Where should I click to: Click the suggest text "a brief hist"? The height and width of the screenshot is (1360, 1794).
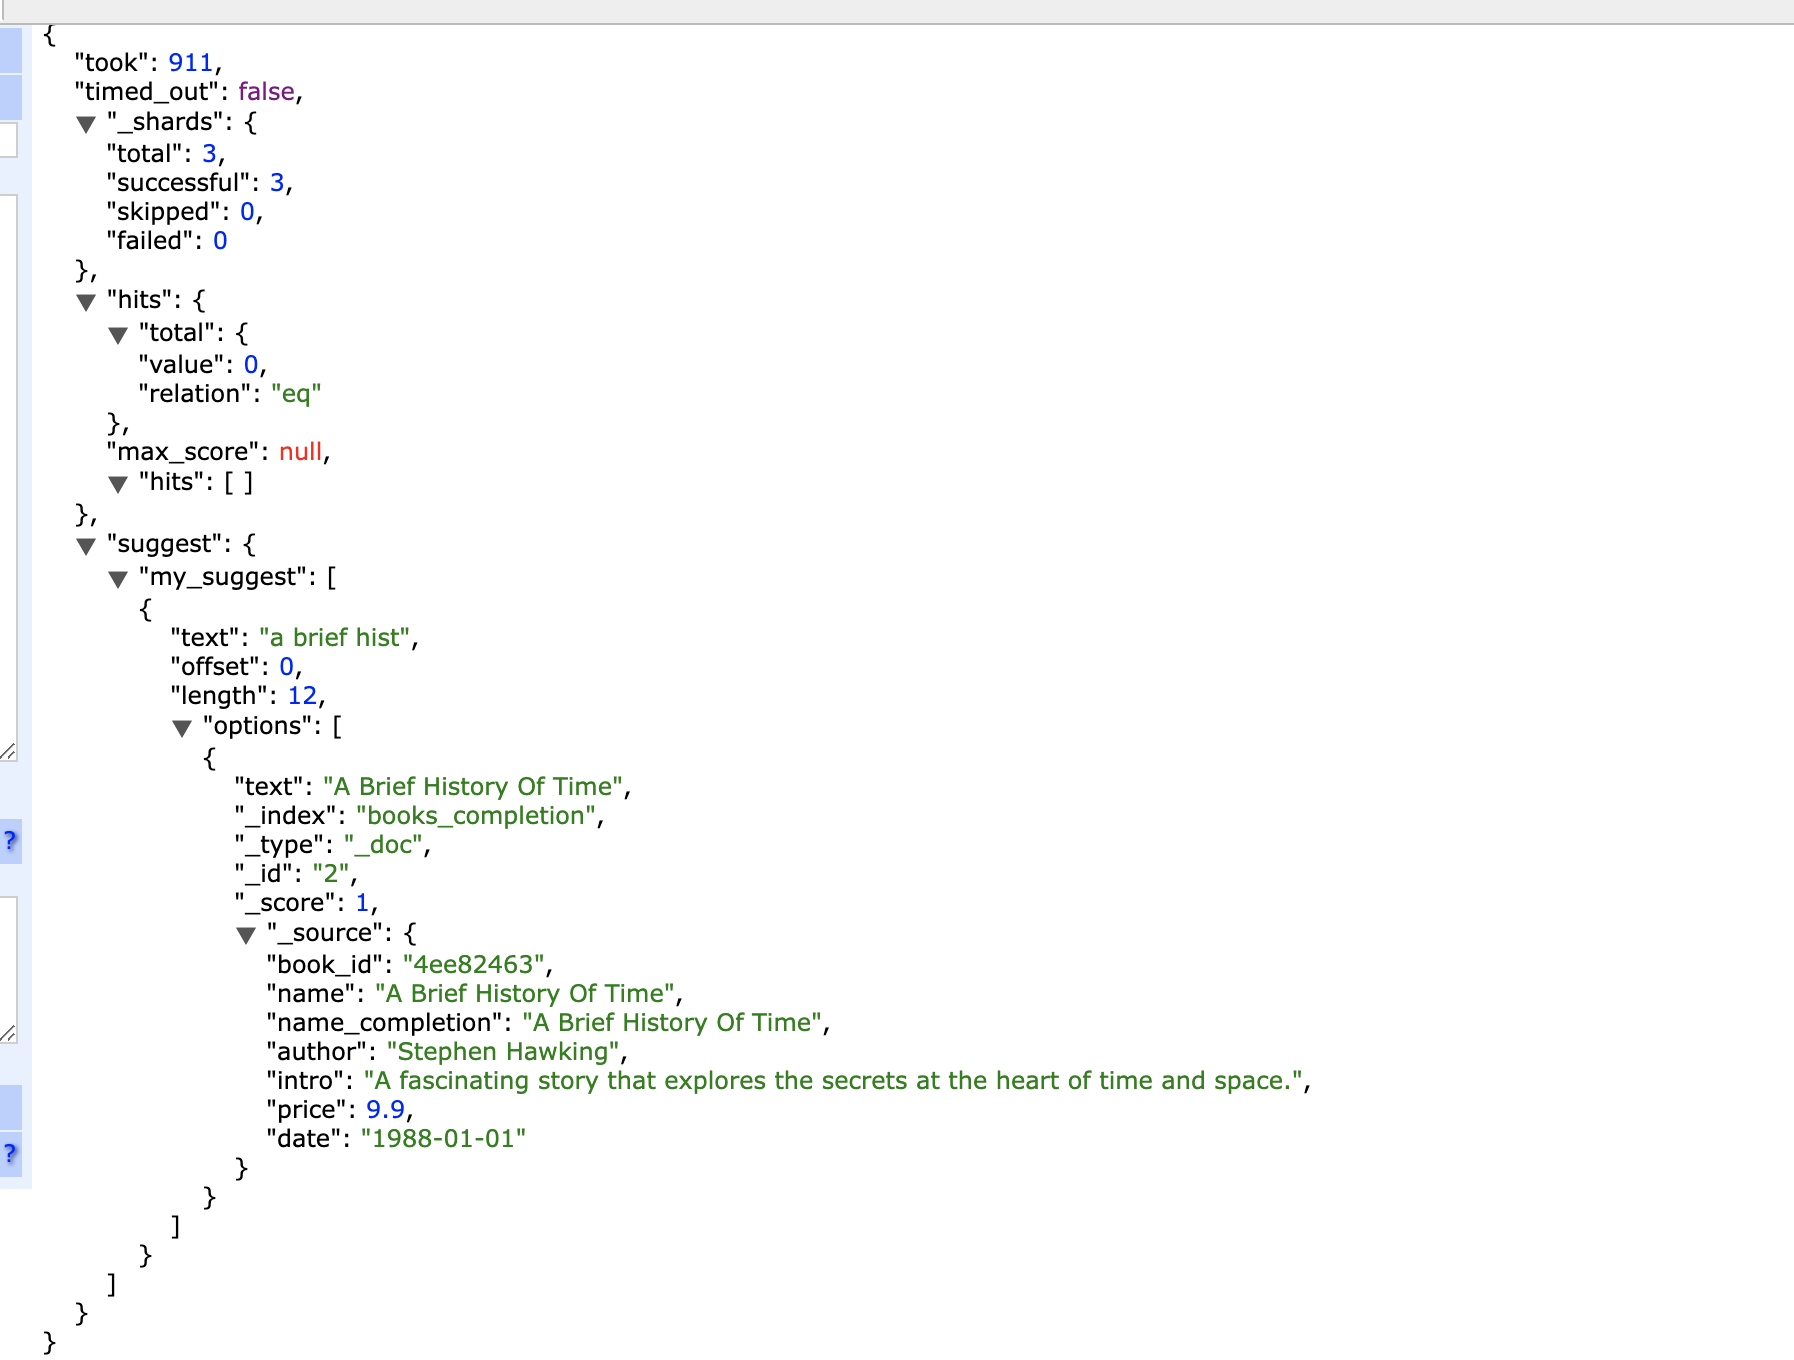click(335, 638)
